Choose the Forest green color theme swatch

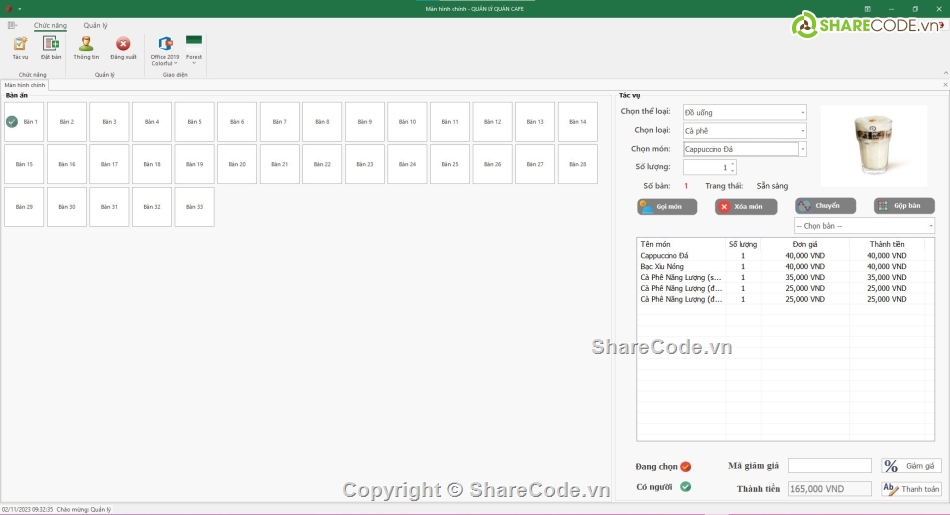tap(194, 42)
